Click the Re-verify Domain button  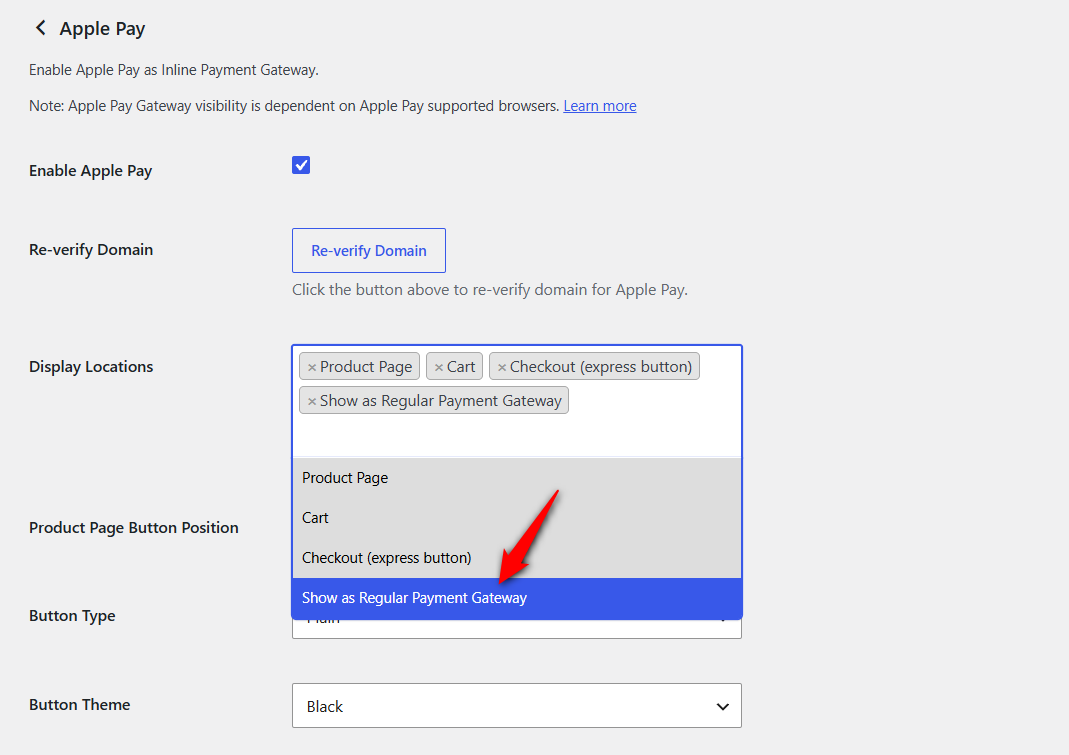pos(369,250)
